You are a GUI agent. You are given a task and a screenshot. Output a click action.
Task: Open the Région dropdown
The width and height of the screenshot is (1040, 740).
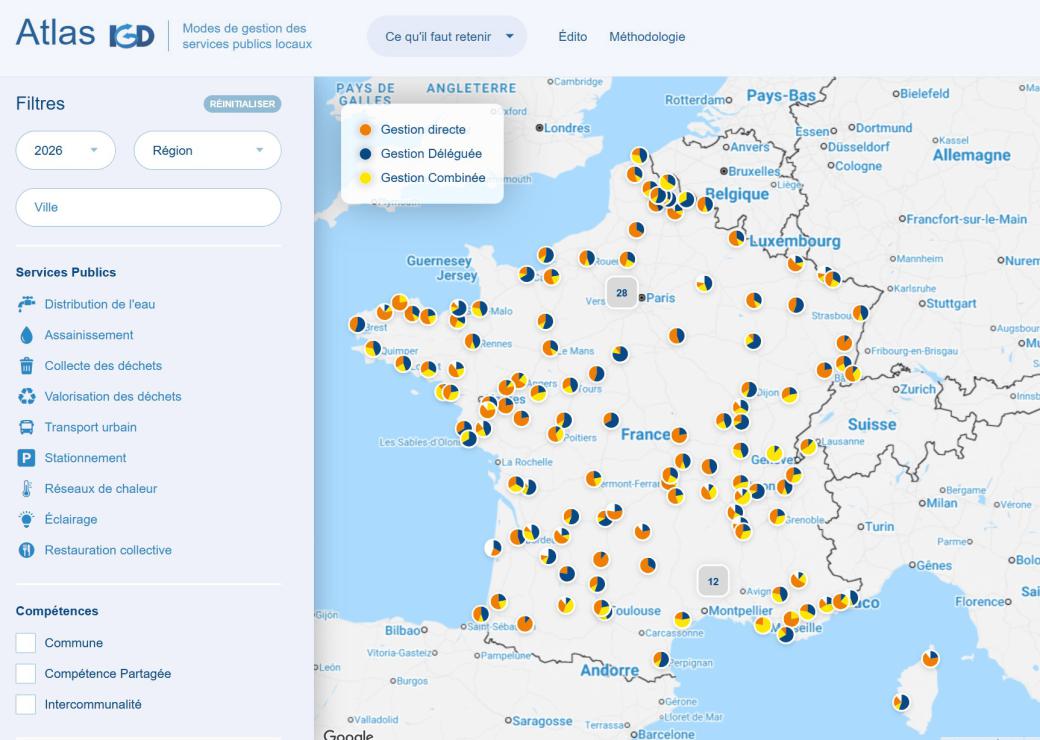tap(208, 151)
